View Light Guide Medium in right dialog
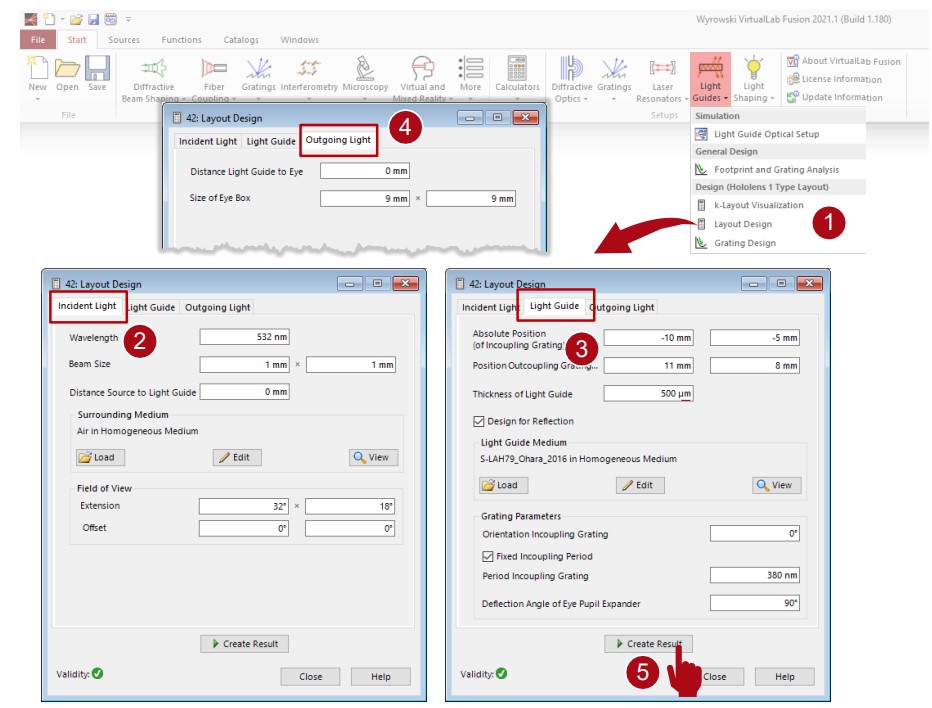Viewport: 932px width, 708px height. (776, 485)
